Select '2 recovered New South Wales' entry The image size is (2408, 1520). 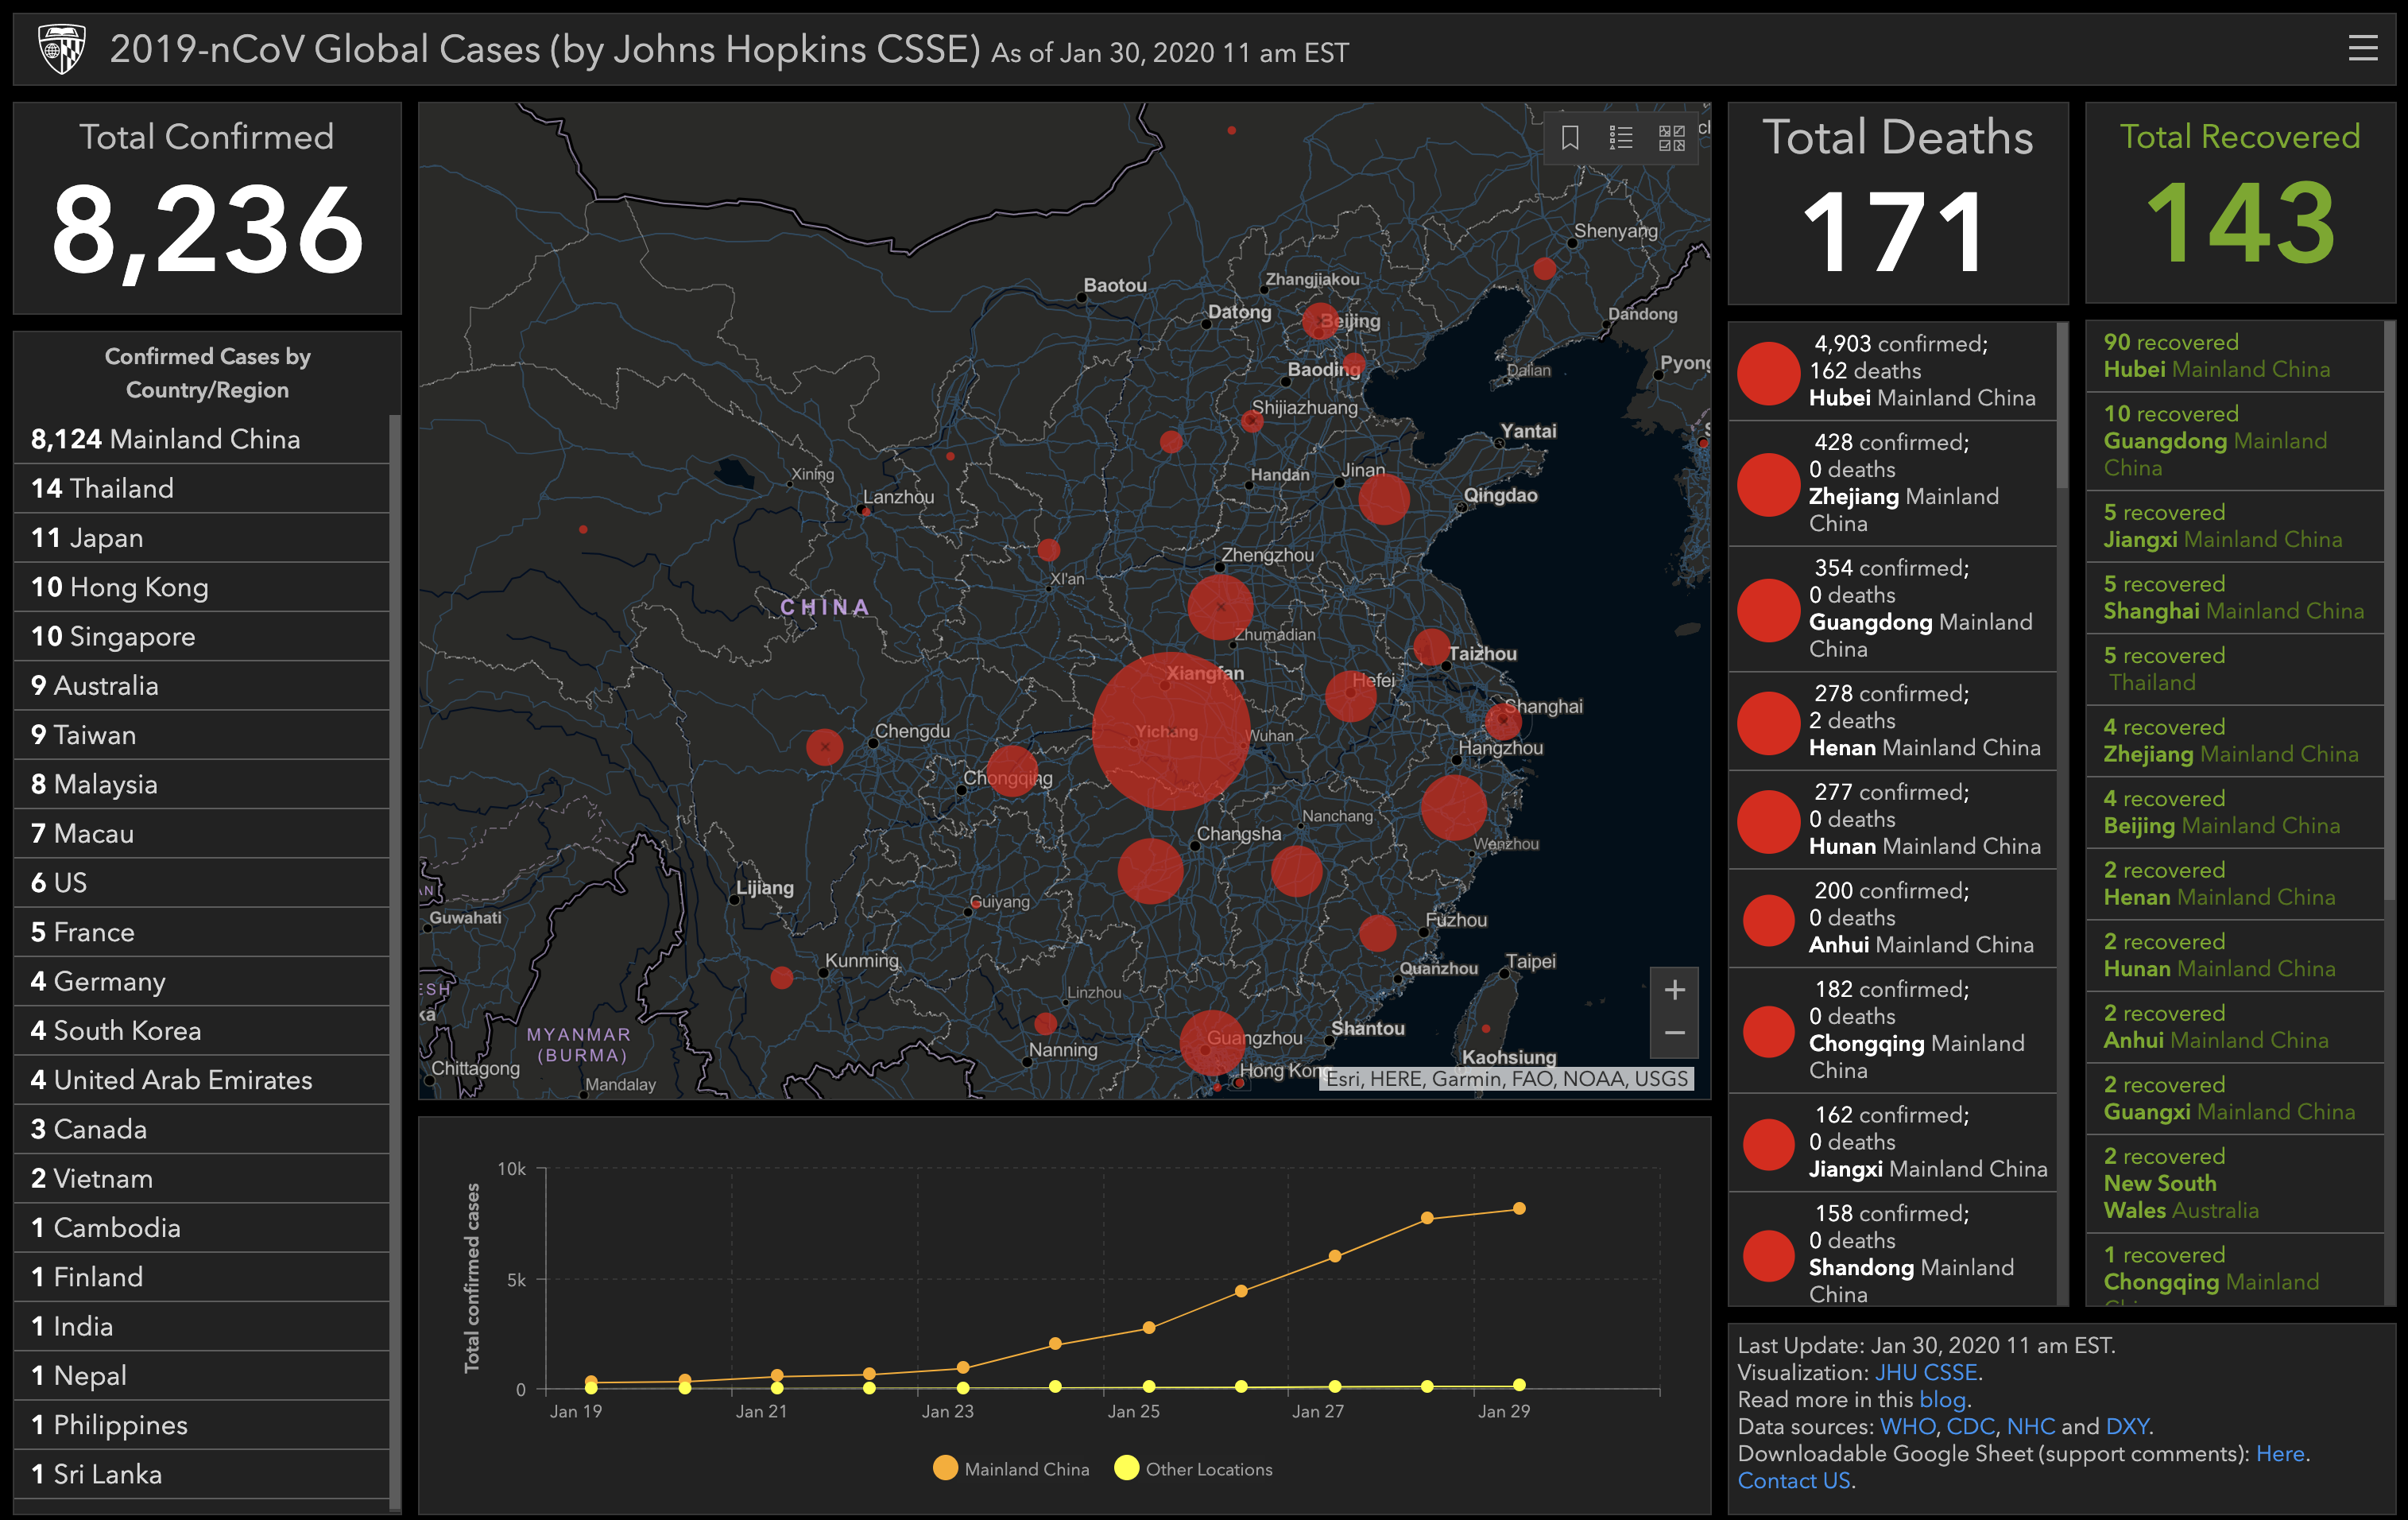coord(2235,1183)
